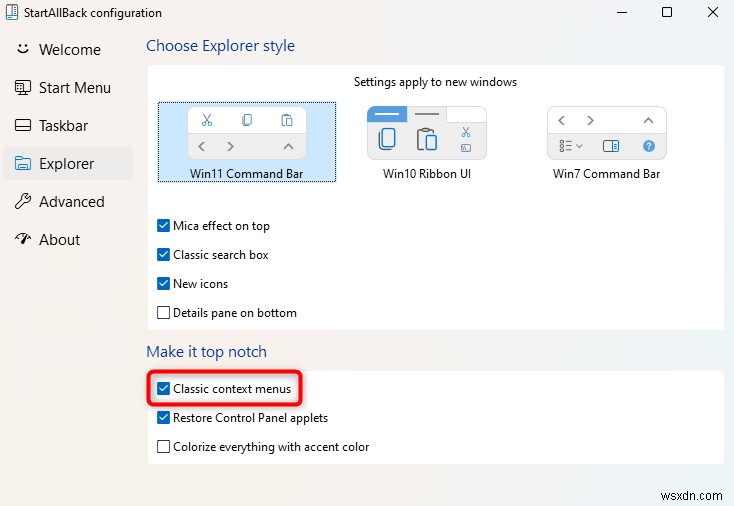Screen dimensions: 734x506
Task: Click scissors icon in Win11 preview
Action: click(x=206, y=120)
